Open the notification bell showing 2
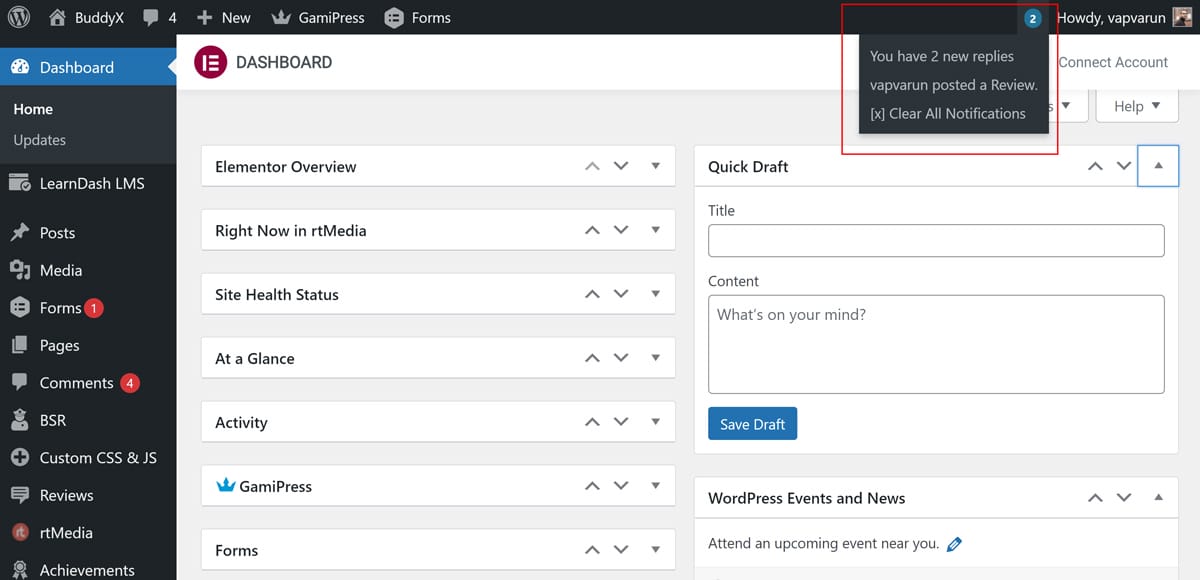1200x580 pixels. [1032, 18]
